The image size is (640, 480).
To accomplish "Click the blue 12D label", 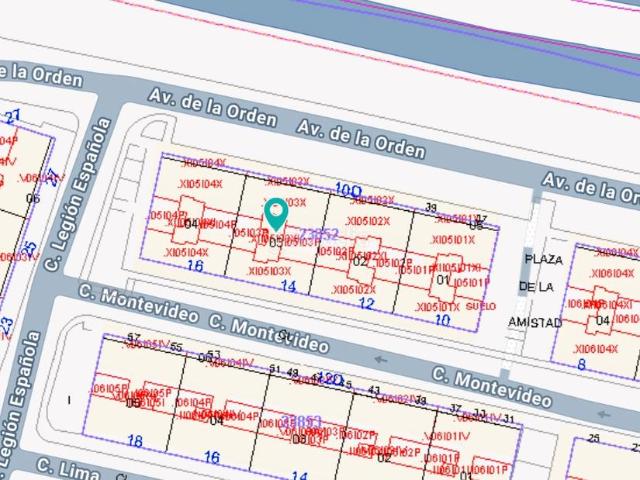I will pyautogui.click(x=330, y=379).
